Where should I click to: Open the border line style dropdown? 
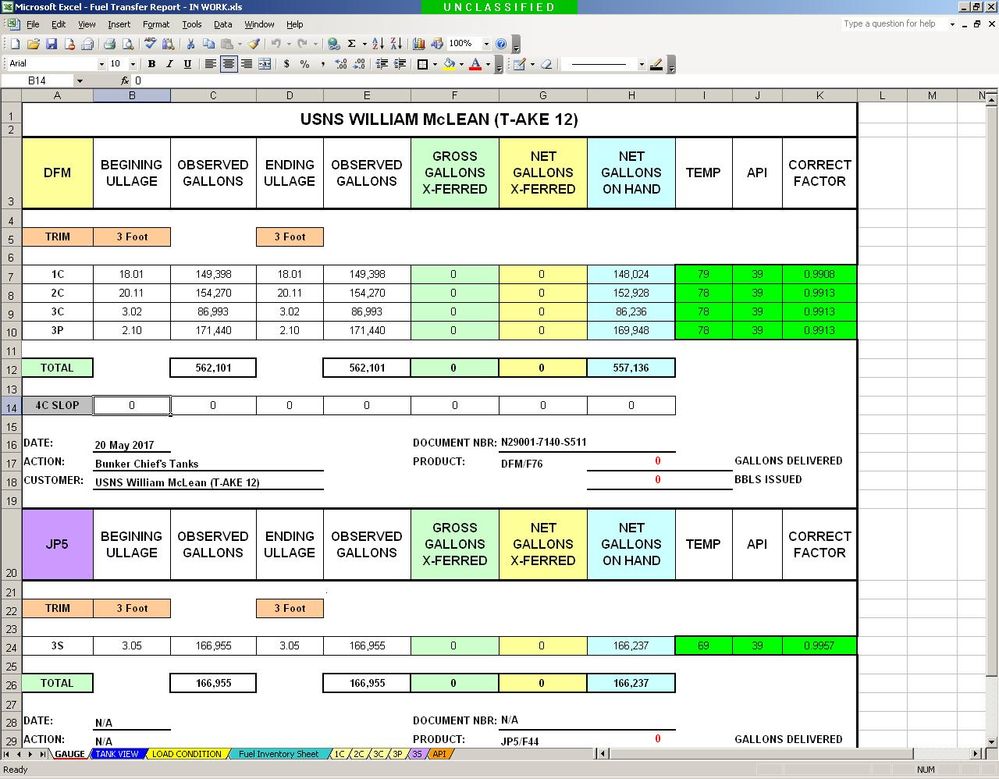(x=642, y=64)
